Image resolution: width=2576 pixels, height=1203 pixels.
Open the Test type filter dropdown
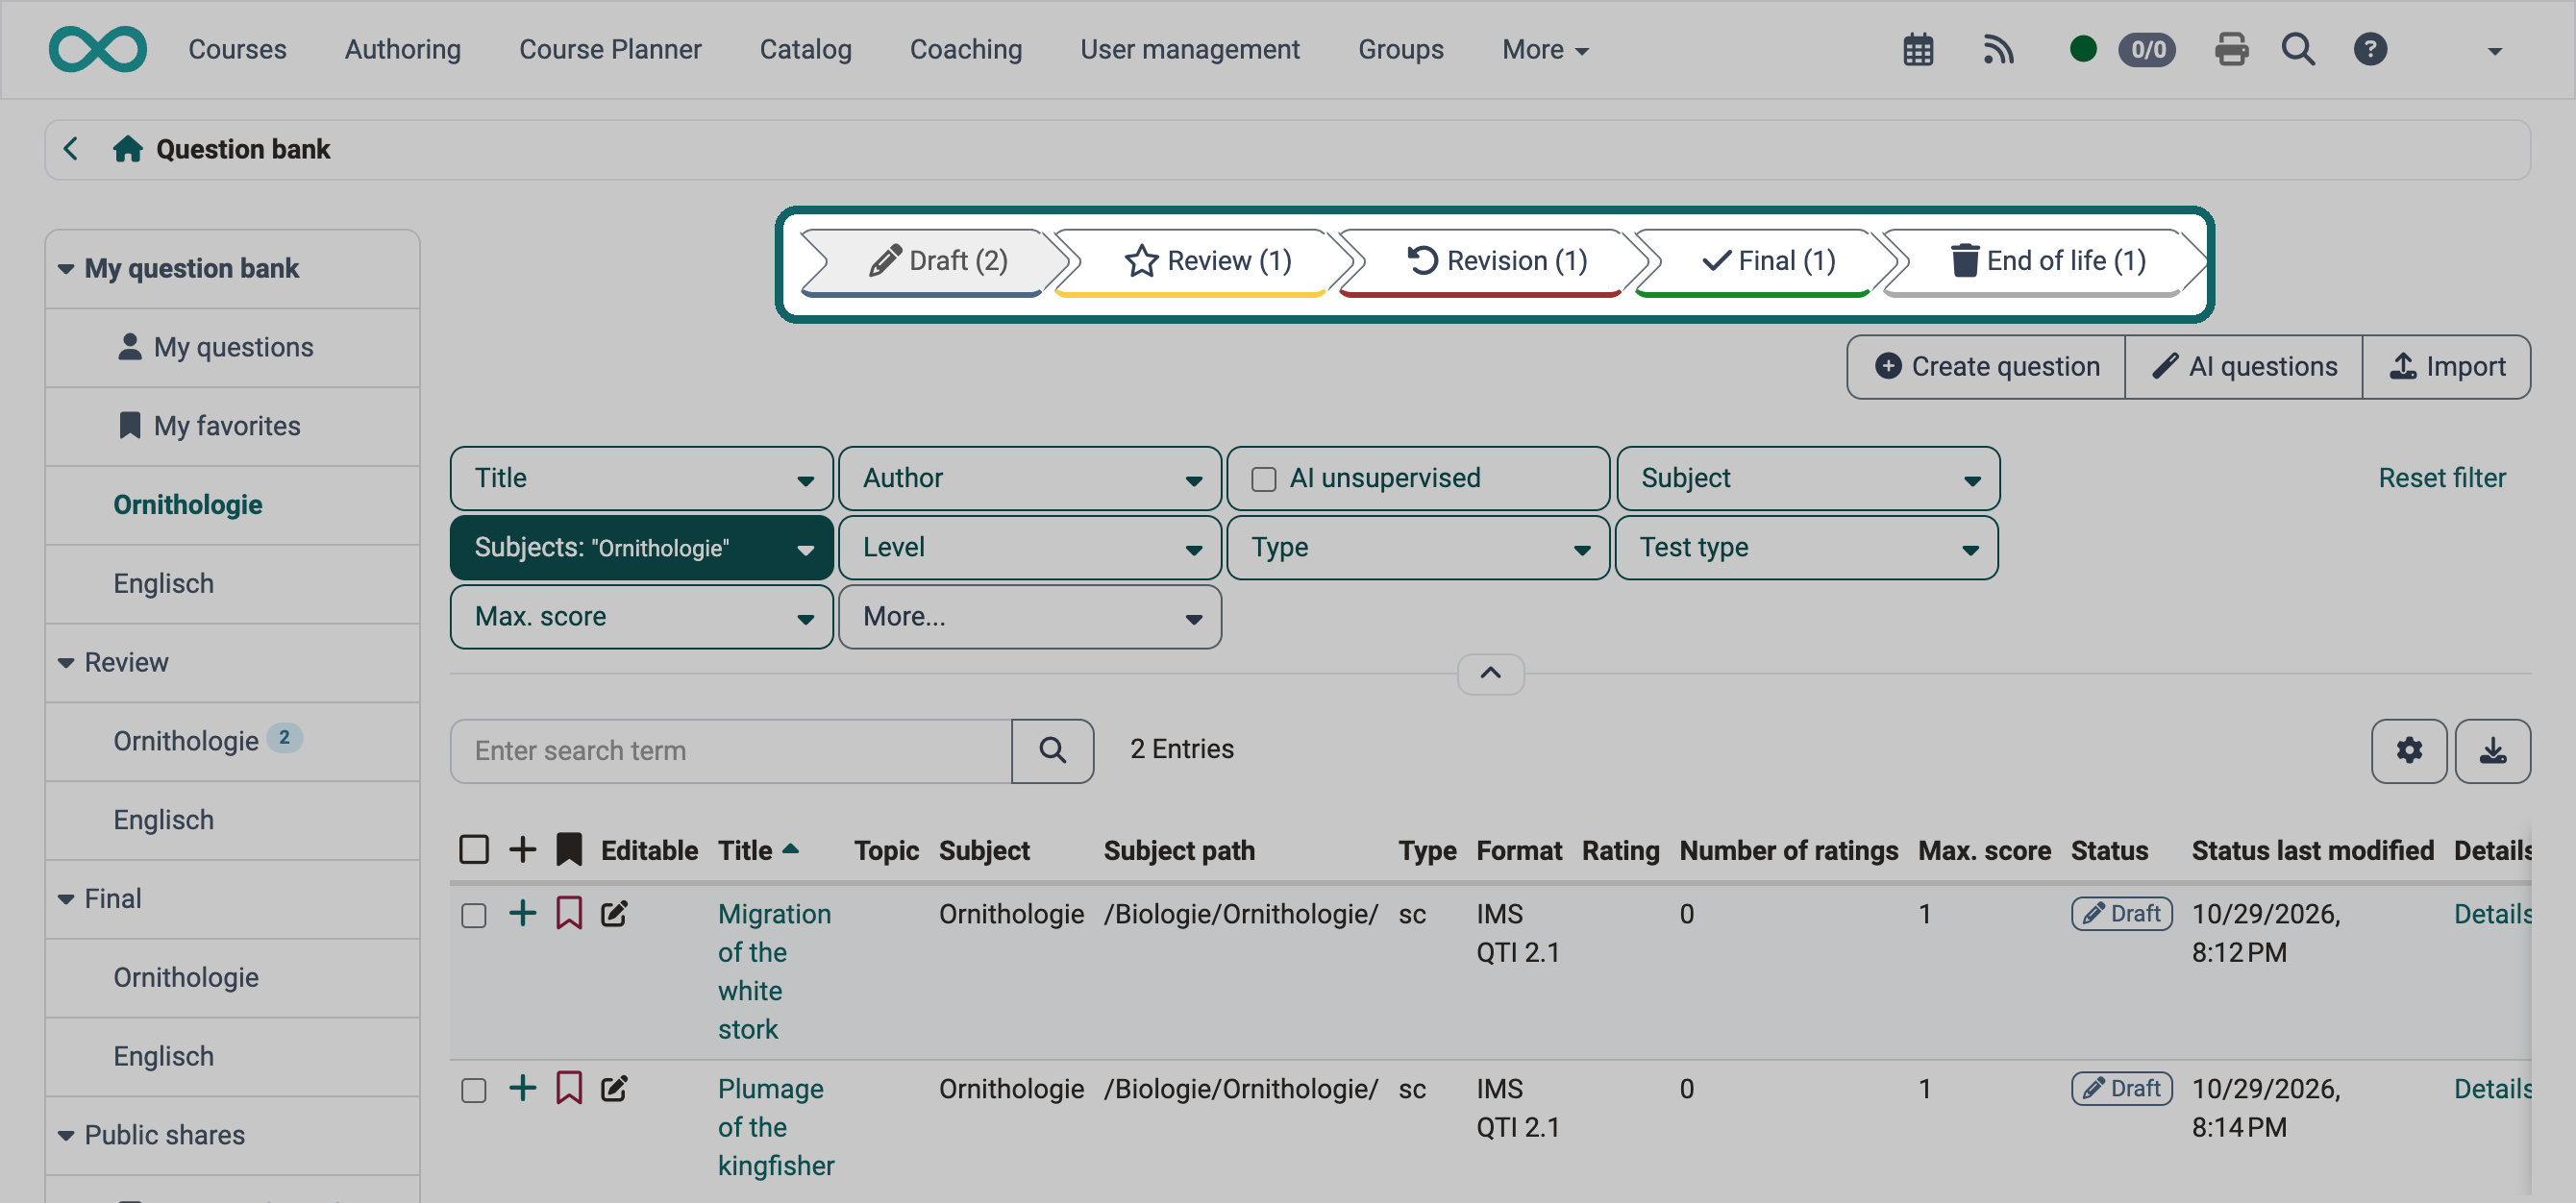coord(1806,548)
